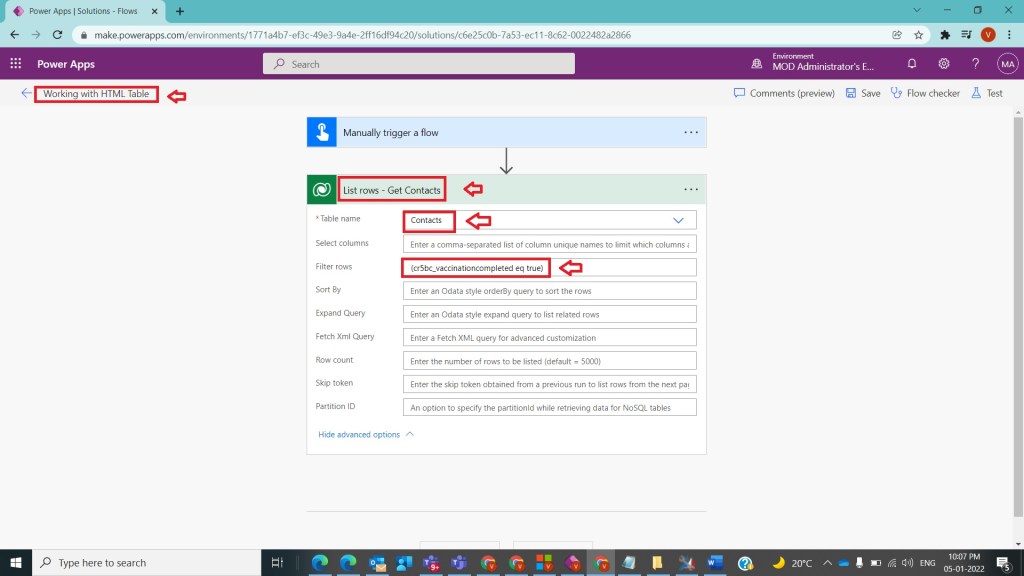The width and height of the screenshot is (1024, 576).
Task: Click the Filter rows input field
Action: 550,267
